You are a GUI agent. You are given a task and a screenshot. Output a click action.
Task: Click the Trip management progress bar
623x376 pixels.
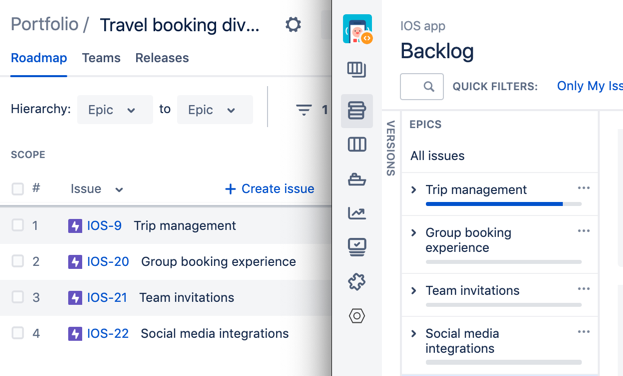pyautogui.click(x=503, y=204)
